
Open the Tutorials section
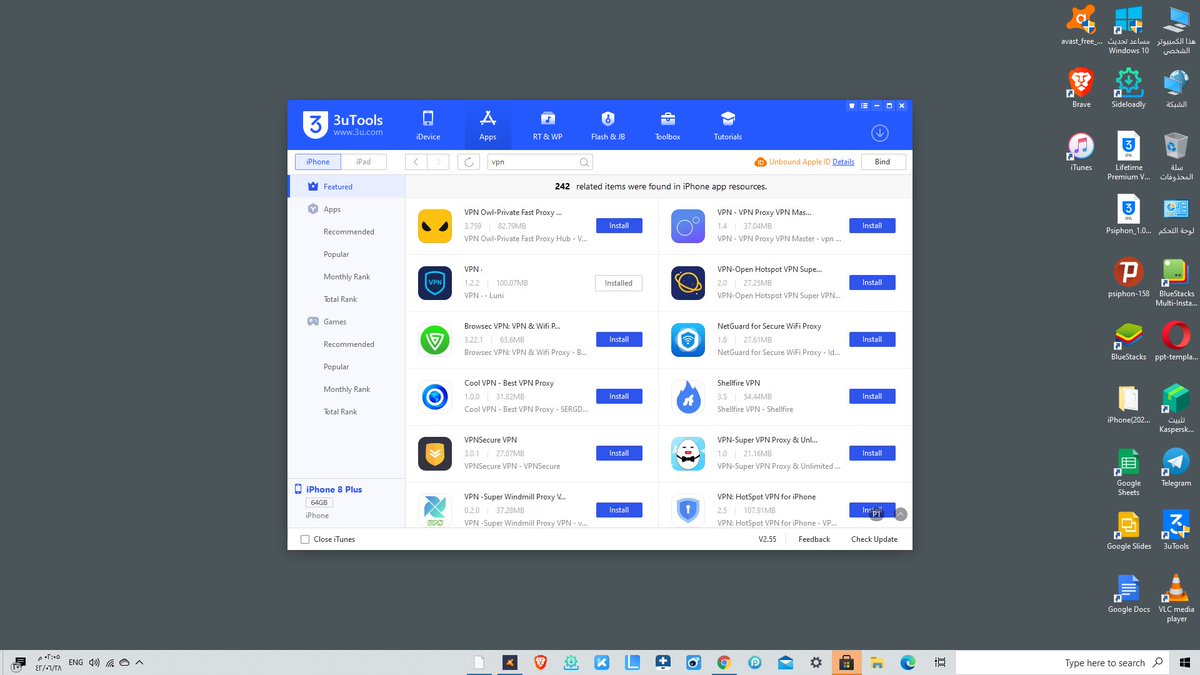(x=728, y=125)
